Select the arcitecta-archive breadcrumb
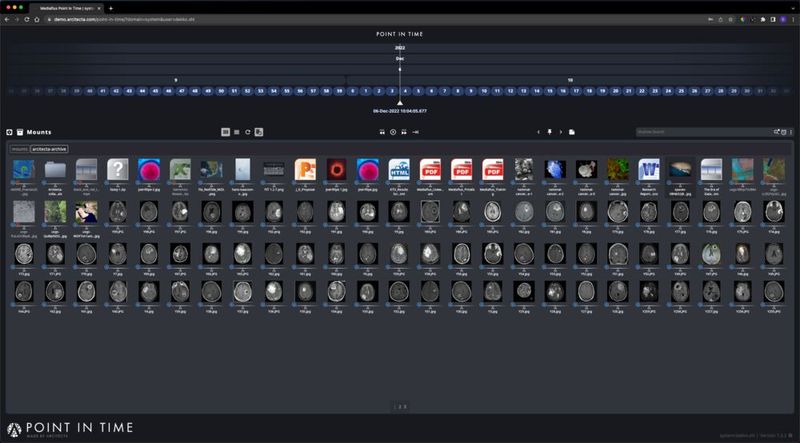 click(49, 149)
